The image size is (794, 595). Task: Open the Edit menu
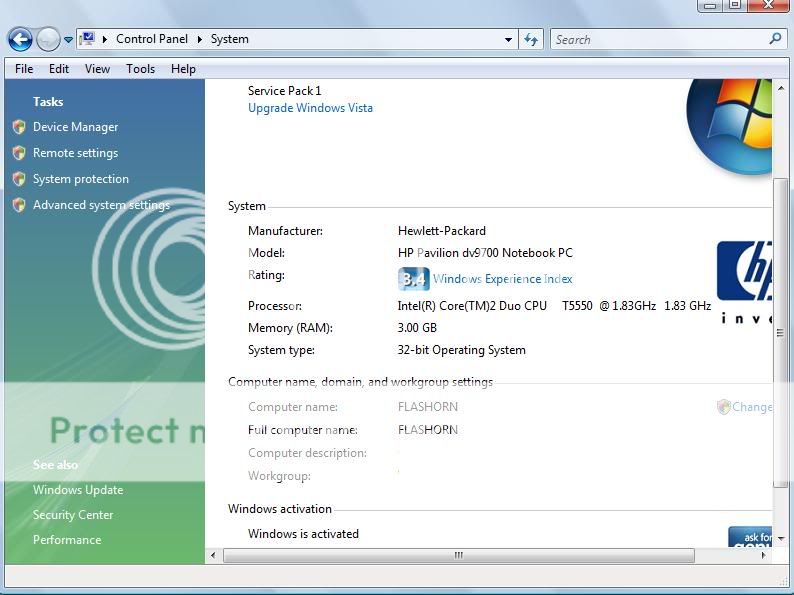[59, 69]
